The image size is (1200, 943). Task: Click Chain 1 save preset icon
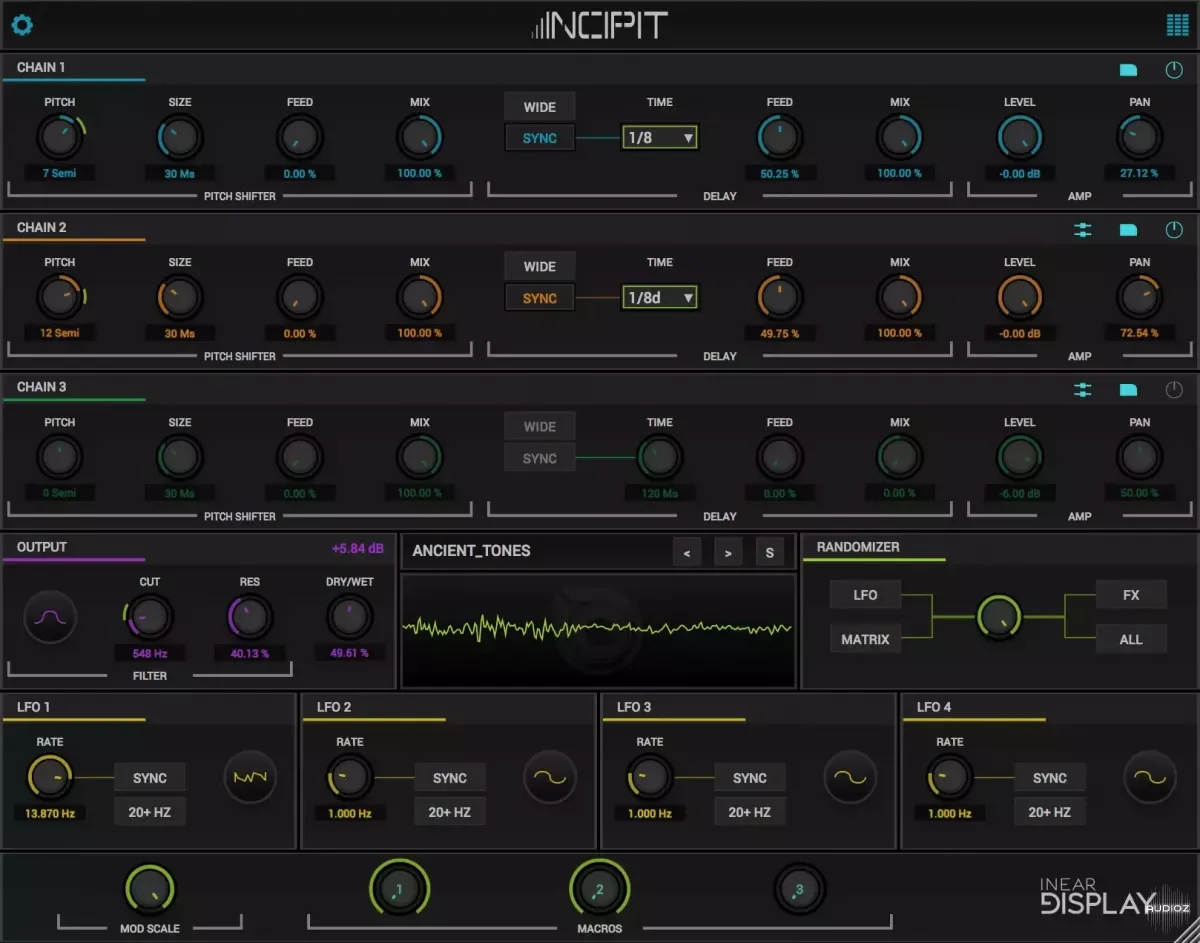1128,70
